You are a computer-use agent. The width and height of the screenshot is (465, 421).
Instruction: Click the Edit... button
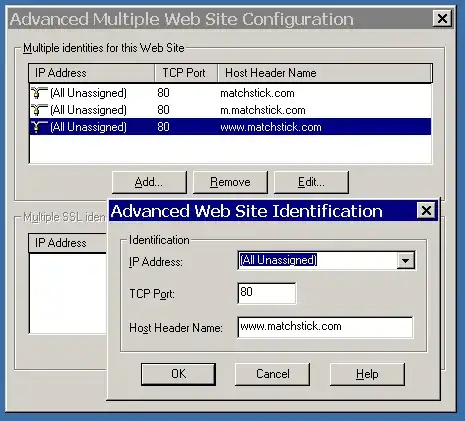[x=311, y=182]
